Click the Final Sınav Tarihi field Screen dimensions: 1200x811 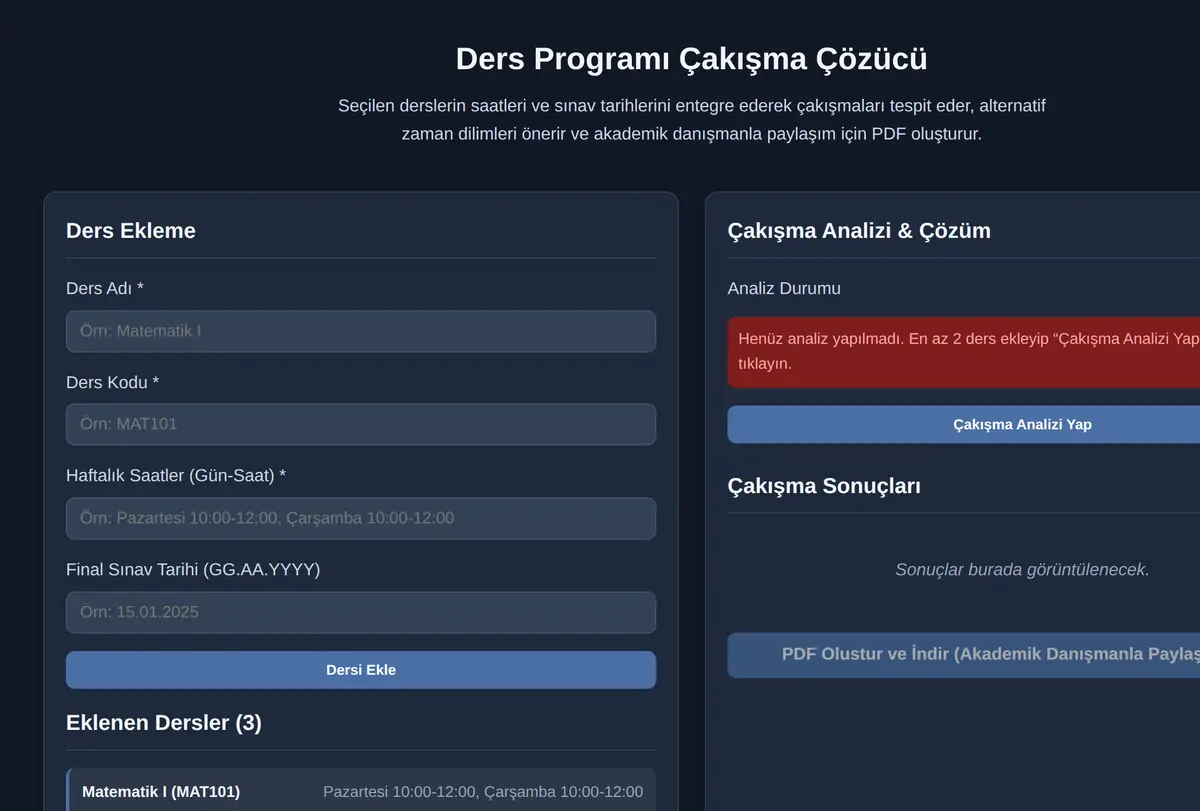(x=361, y=612)
